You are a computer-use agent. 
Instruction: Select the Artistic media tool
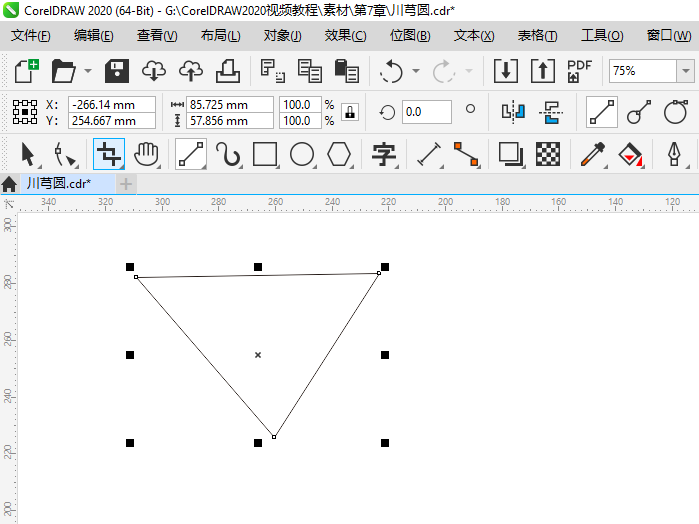pos(228,154)
